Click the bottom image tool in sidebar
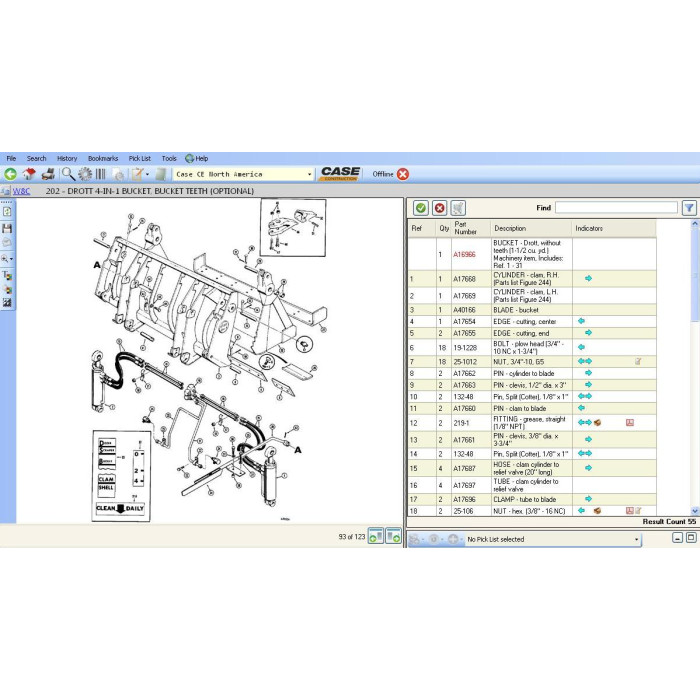Image resolution: width=700 pixels, height=700 pixels. [x=7, y=302]
